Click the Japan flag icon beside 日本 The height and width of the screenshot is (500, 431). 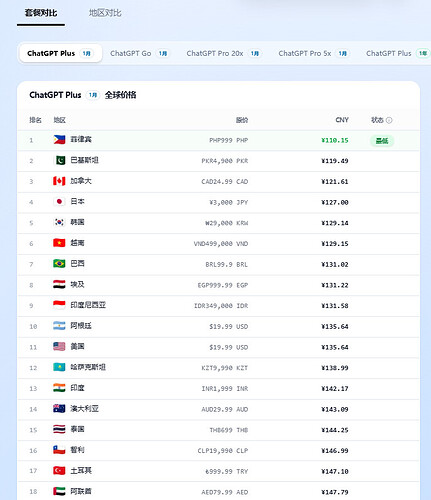point(59,202)
